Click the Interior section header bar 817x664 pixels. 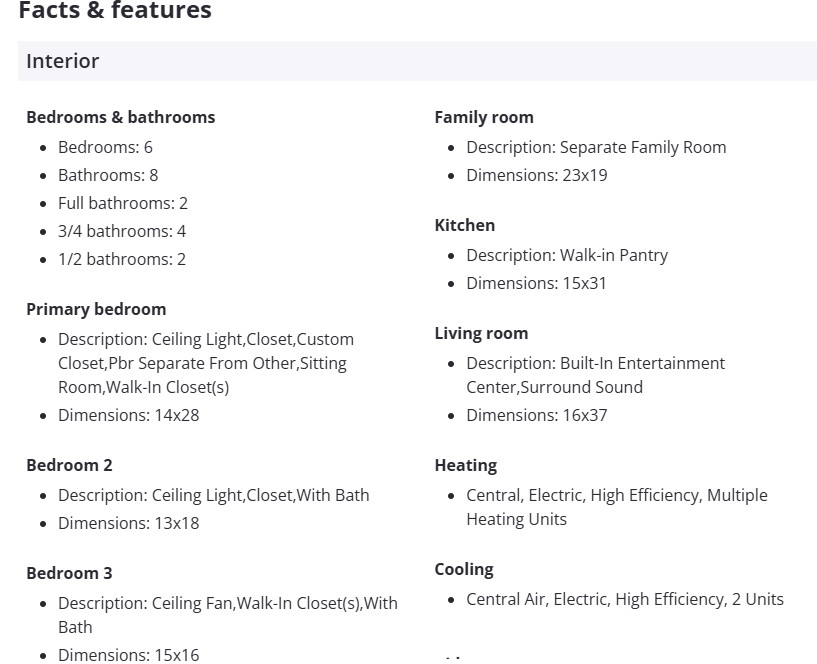pos(417,61)
